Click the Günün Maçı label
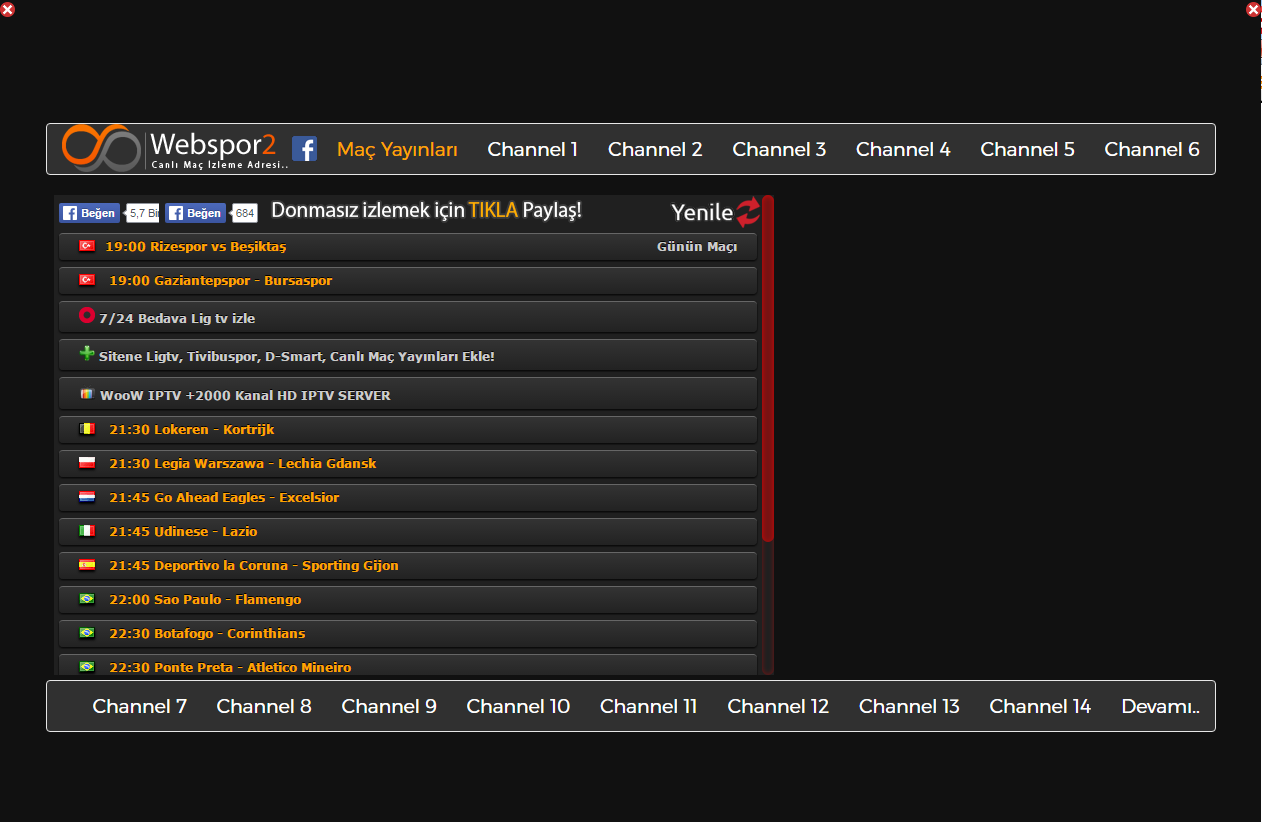This screenshot has height=822, width=1262. point(697,247)
